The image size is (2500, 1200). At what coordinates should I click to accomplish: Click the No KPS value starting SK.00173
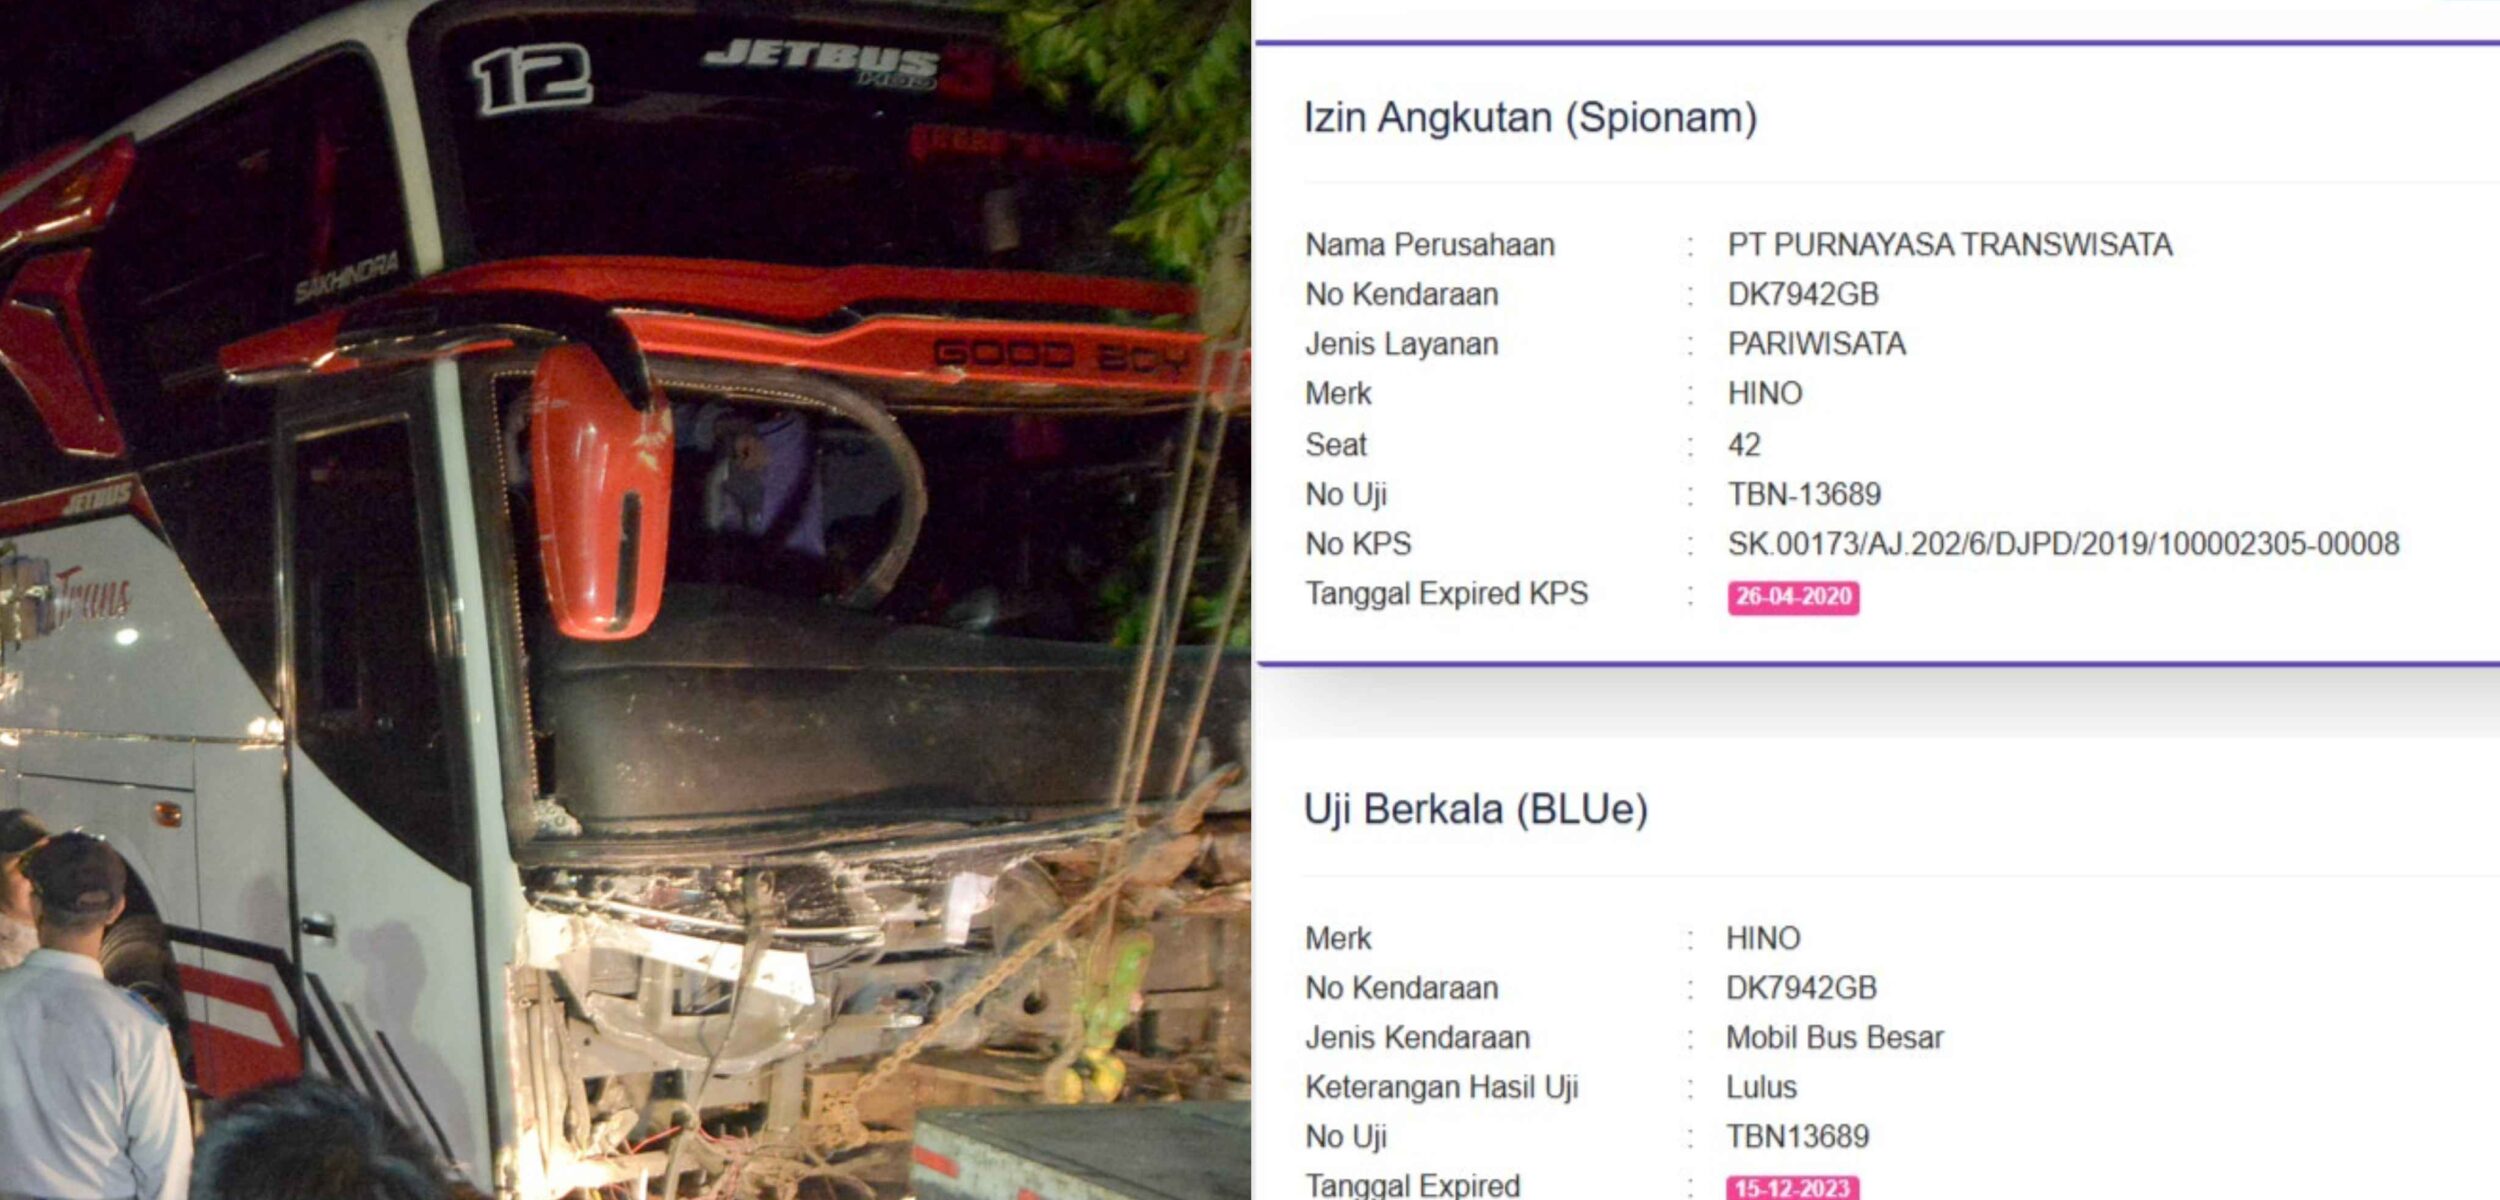(x=2062, y=544)
